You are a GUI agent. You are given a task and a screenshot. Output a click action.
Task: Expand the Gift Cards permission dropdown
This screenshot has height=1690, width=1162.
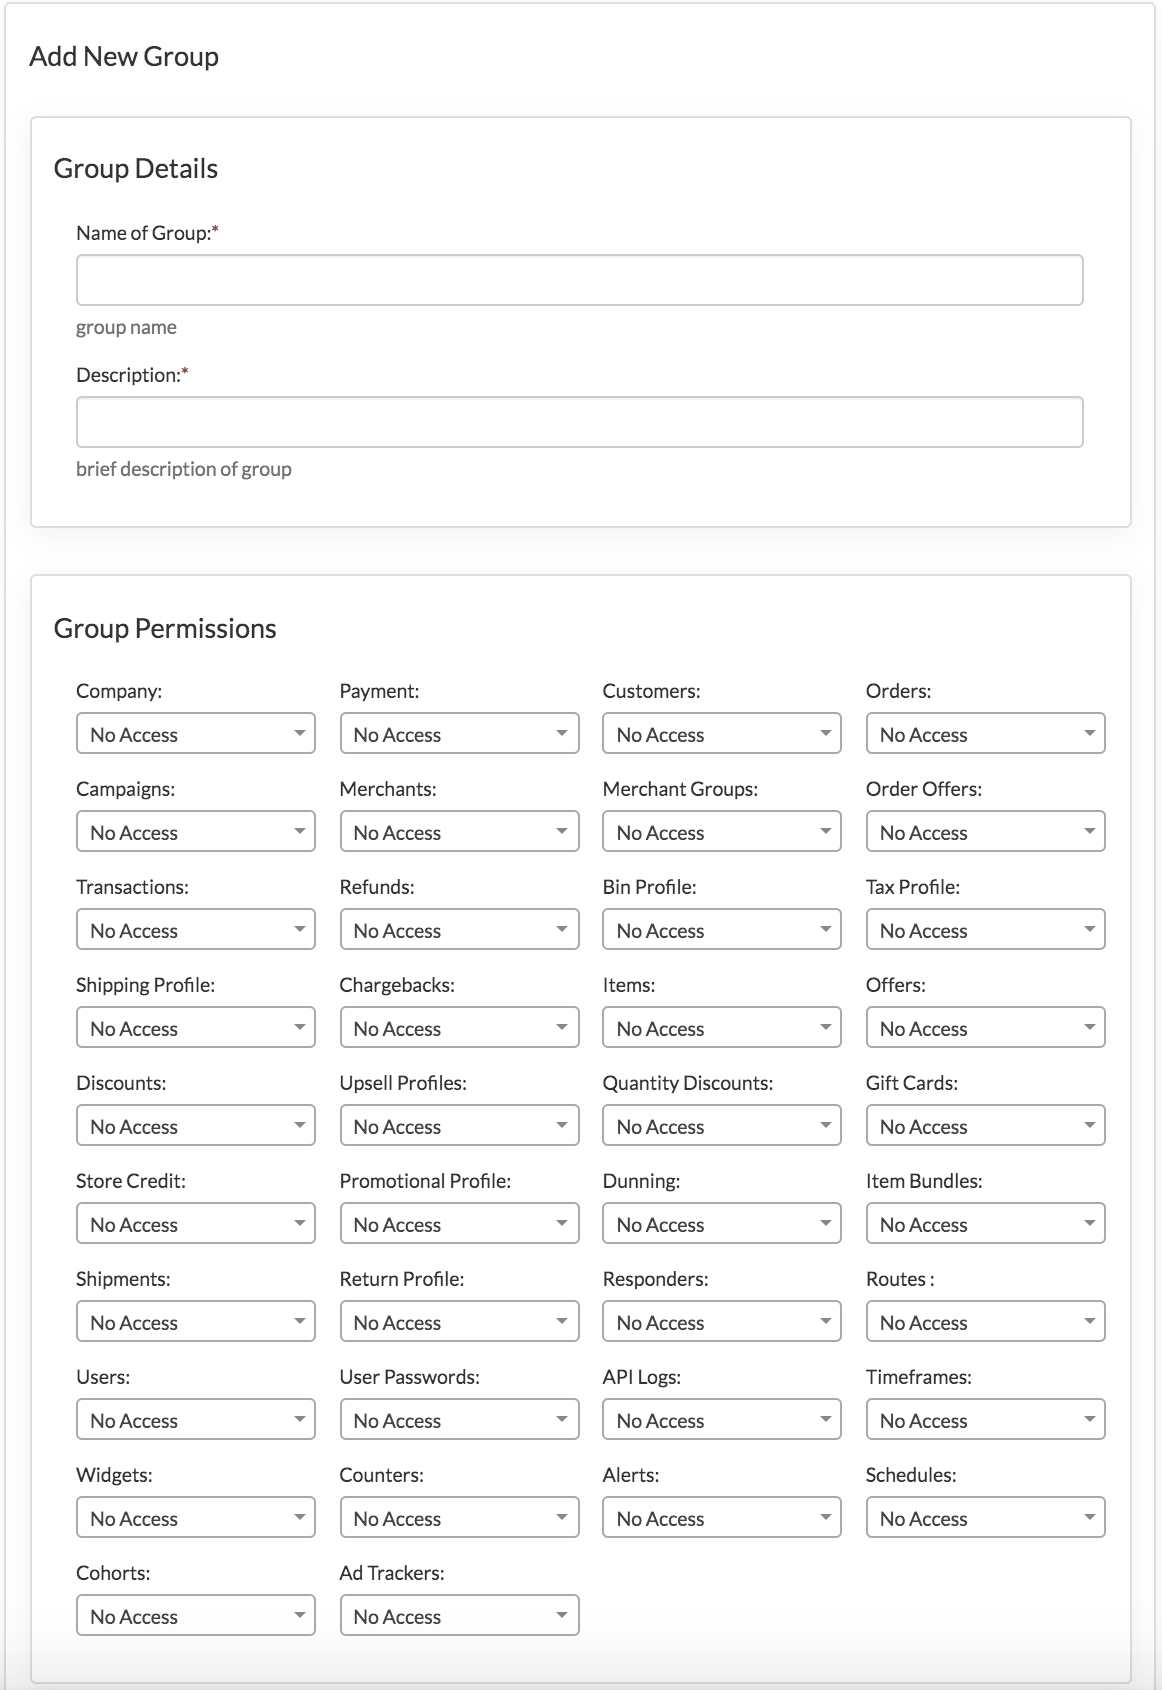[985, 1126]
